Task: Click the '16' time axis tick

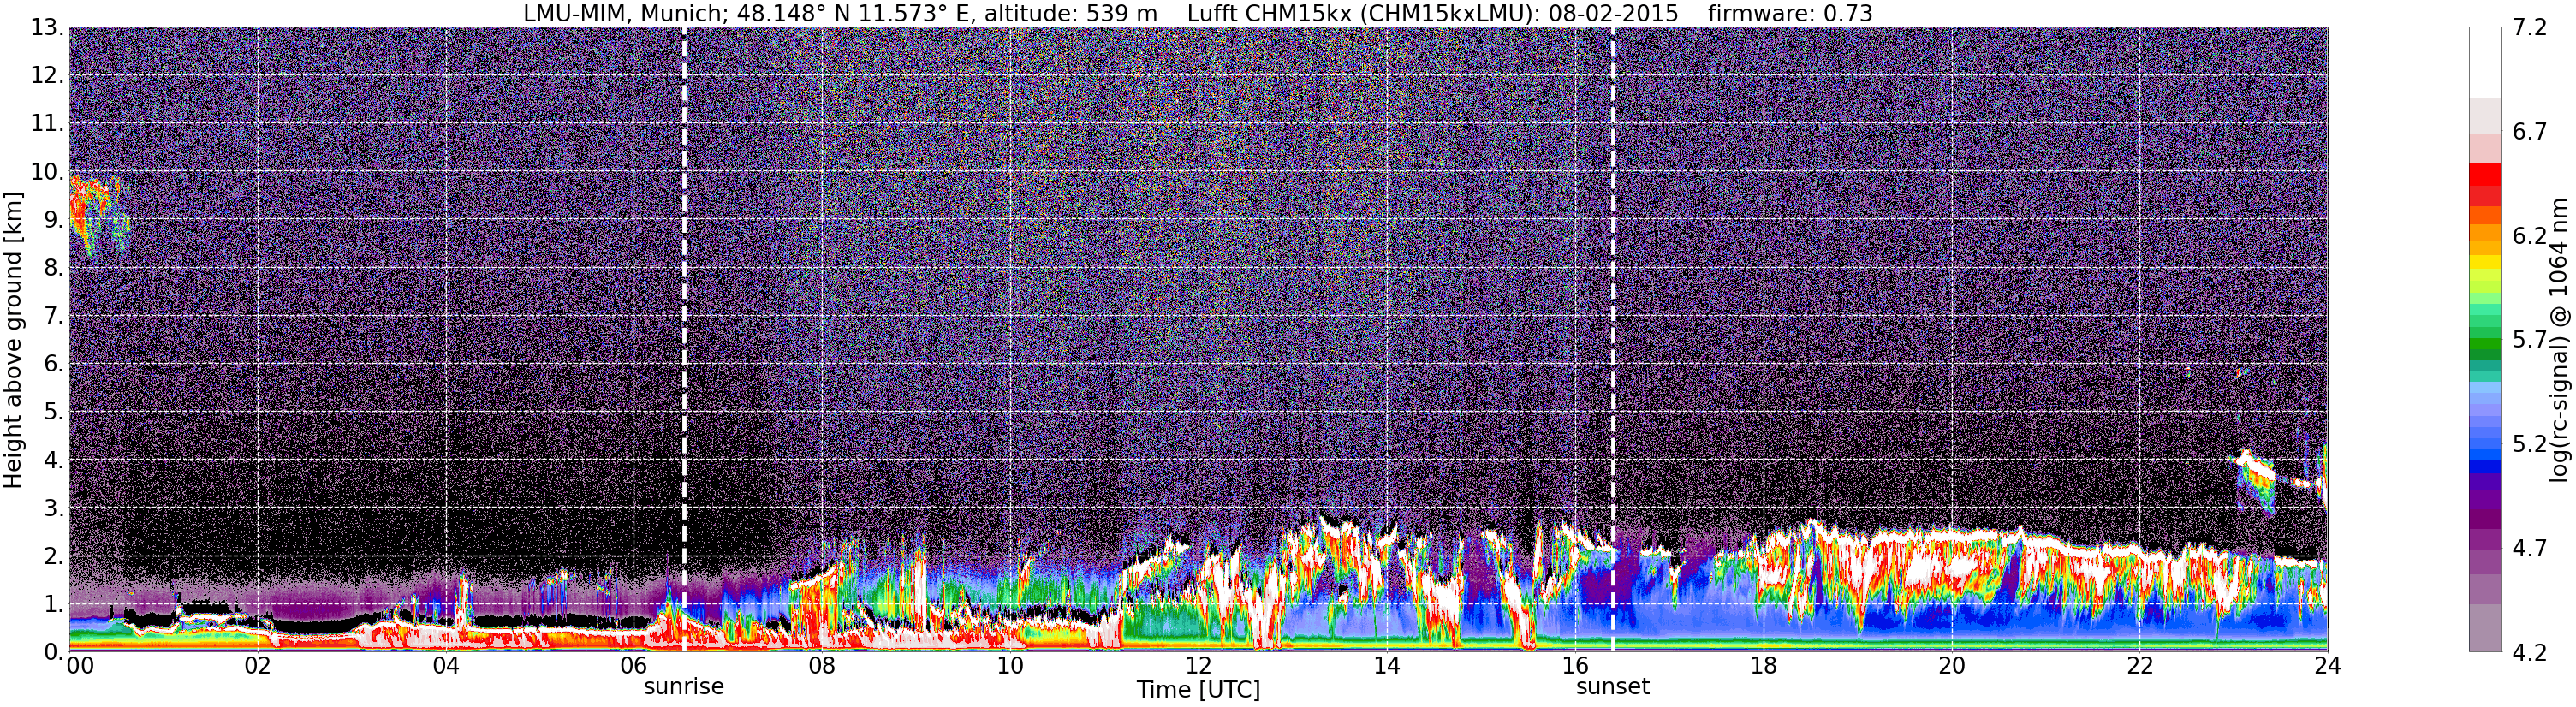Action: coord(1575,666)
